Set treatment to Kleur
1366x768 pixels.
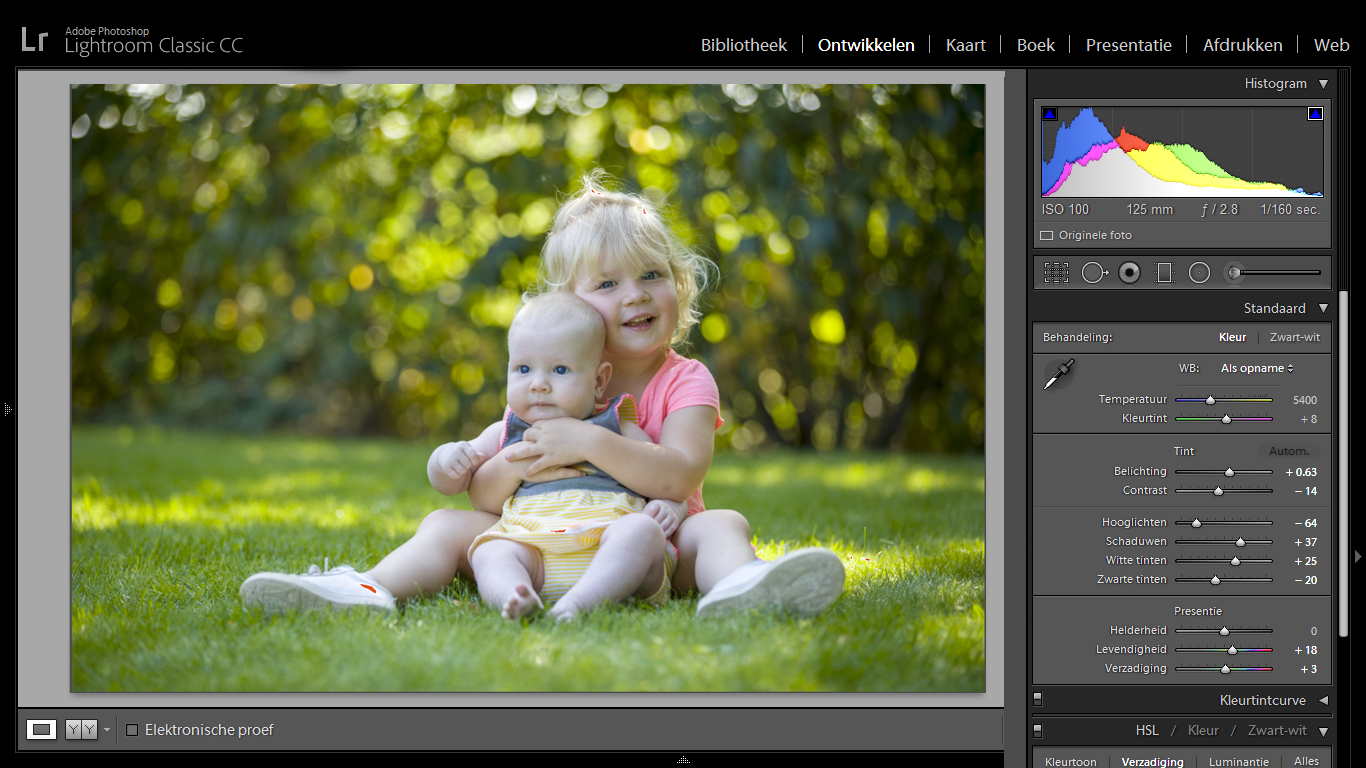[x=1232, y=338]
